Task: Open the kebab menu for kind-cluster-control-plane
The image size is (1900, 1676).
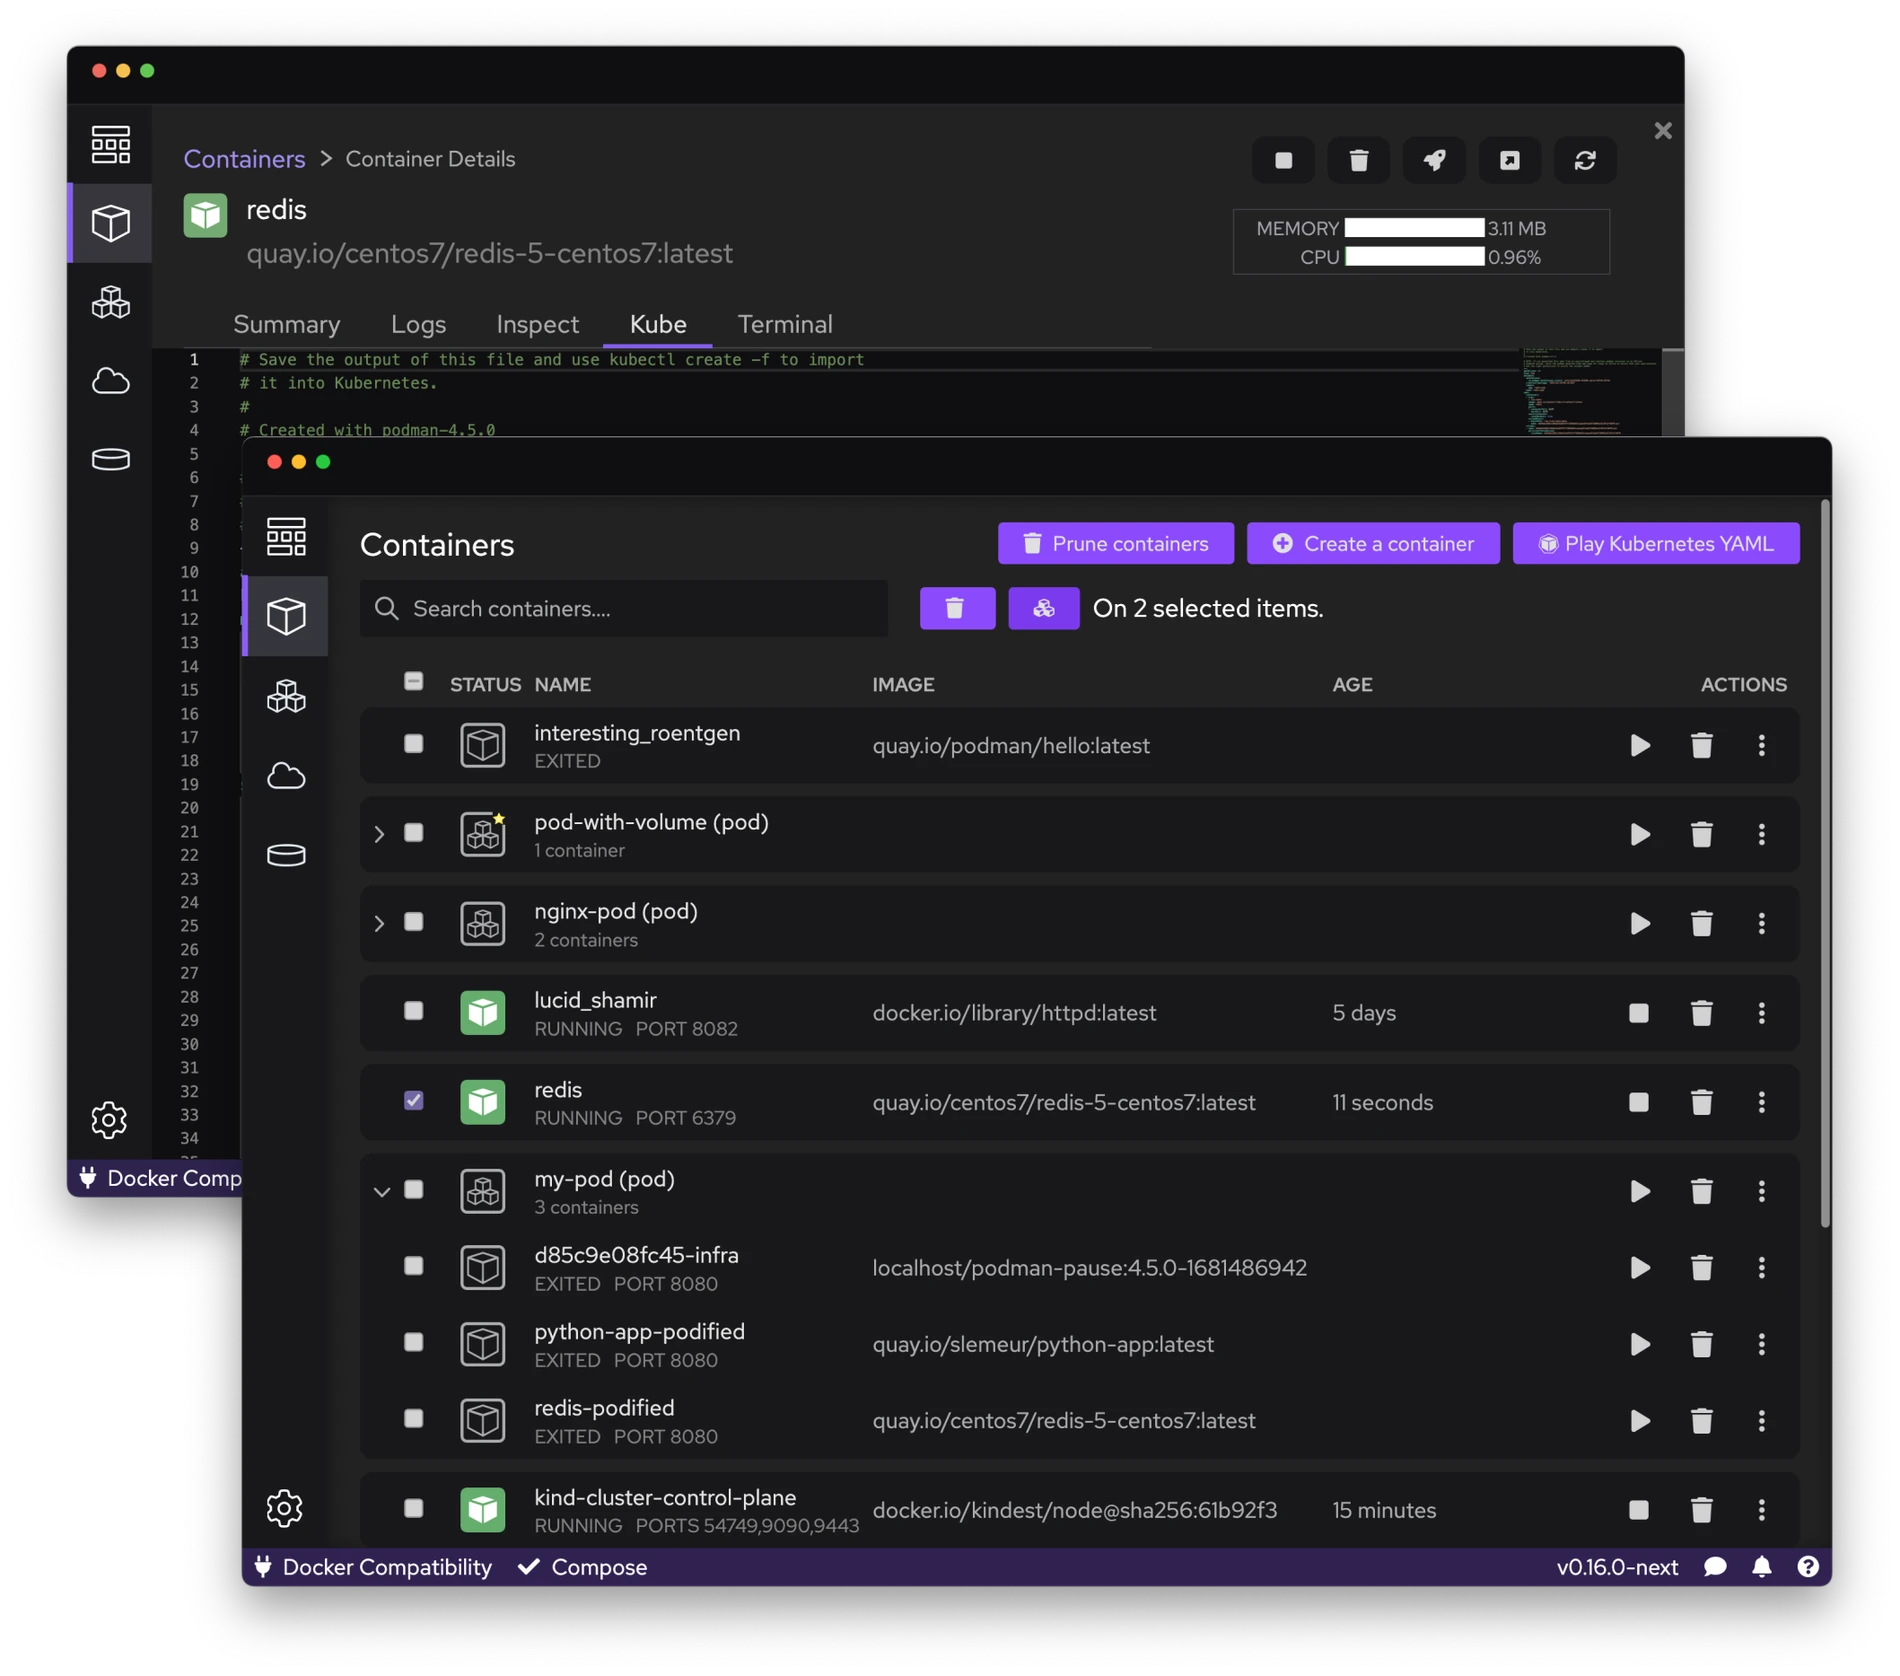Action: [x=1762, y=1510]
